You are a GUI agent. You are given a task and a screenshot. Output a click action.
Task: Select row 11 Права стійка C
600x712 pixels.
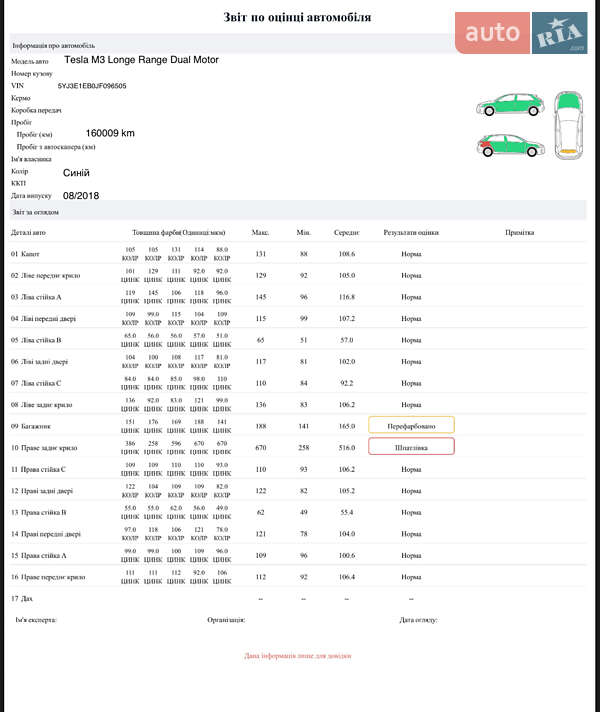tap(298, 469)
